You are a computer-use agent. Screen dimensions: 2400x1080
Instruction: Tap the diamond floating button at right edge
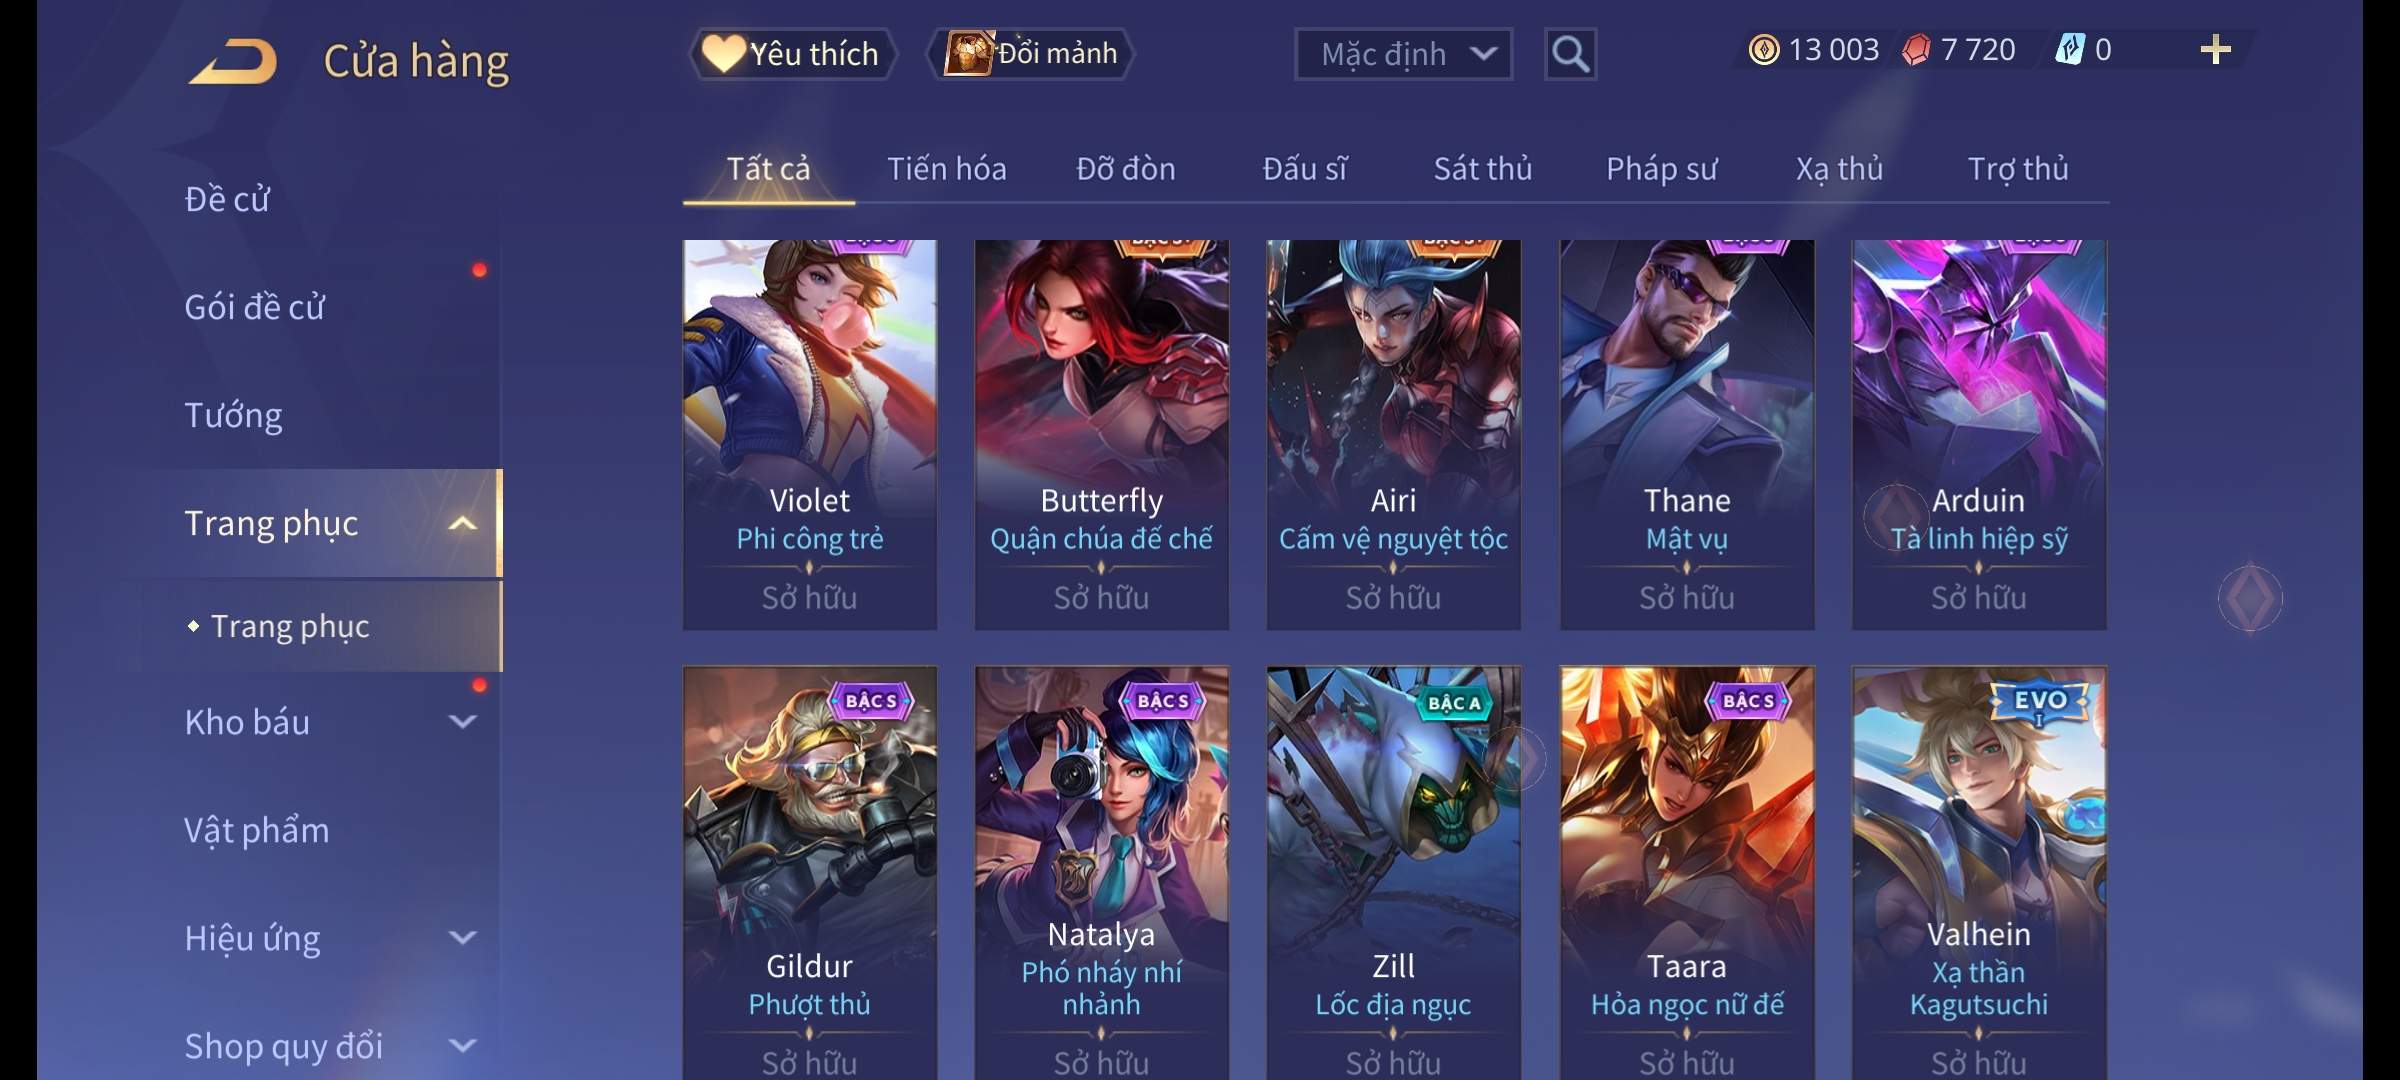pyautogui.click(x=2250, y=598)
